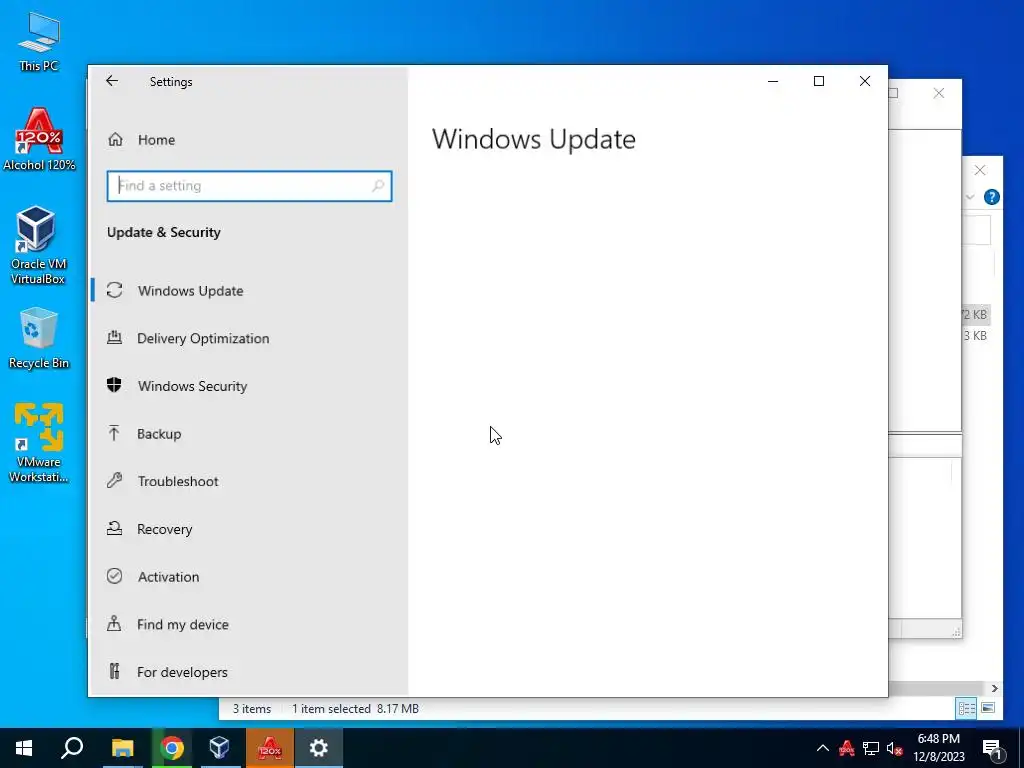Minimize the Settings window
Screen dimensions: 1024x768
coord(773,81)
